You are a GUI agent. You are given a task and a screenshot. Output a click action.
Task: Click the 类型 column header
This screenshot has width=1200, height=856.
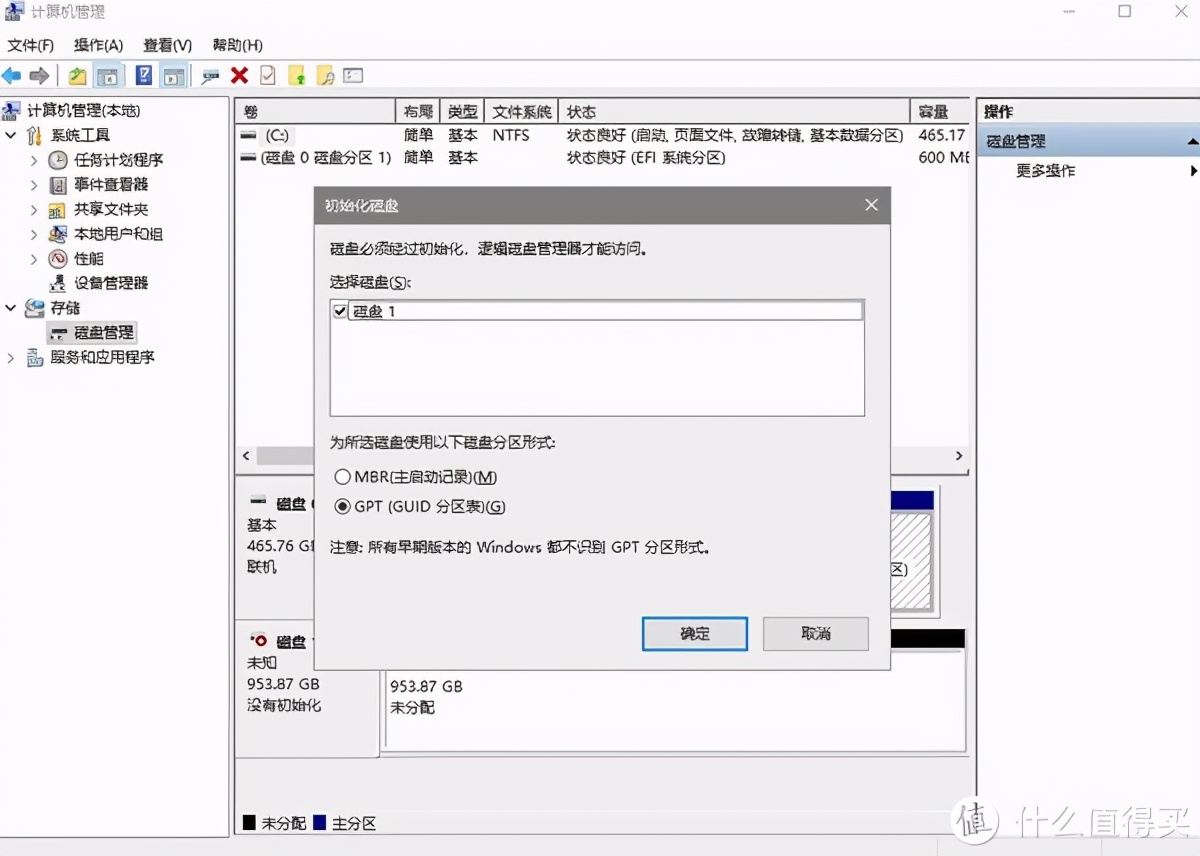click(463, 112)
